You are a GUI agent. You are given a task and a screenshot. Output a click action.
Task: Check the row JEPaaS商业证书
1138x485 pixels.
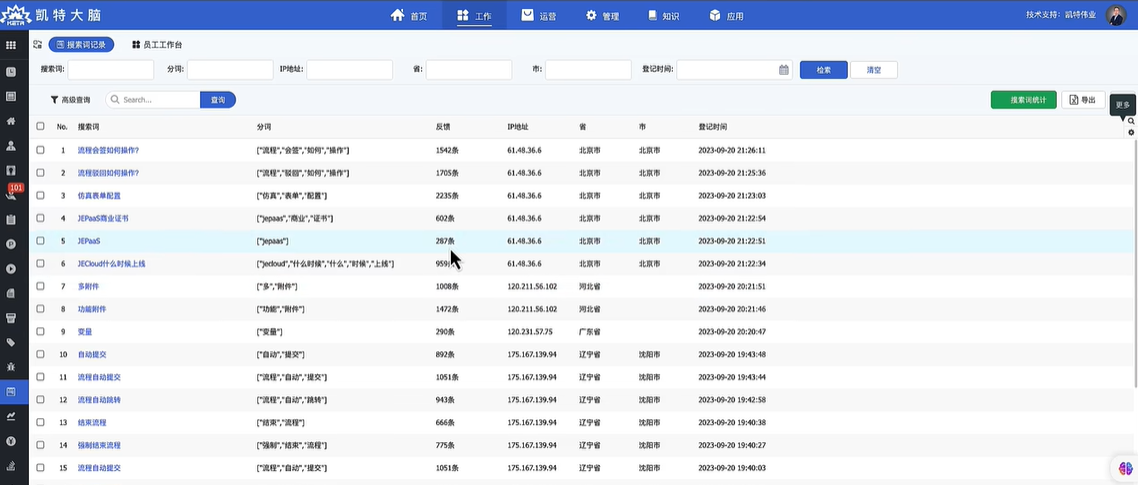[41, 218]
